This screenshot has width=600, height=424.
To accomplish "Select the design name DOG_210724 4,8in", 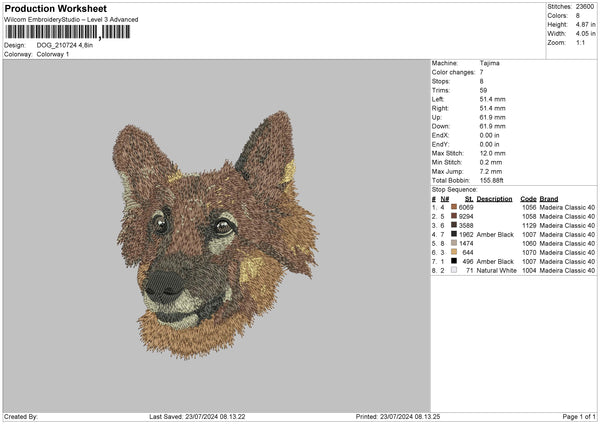I will [66, 45].
